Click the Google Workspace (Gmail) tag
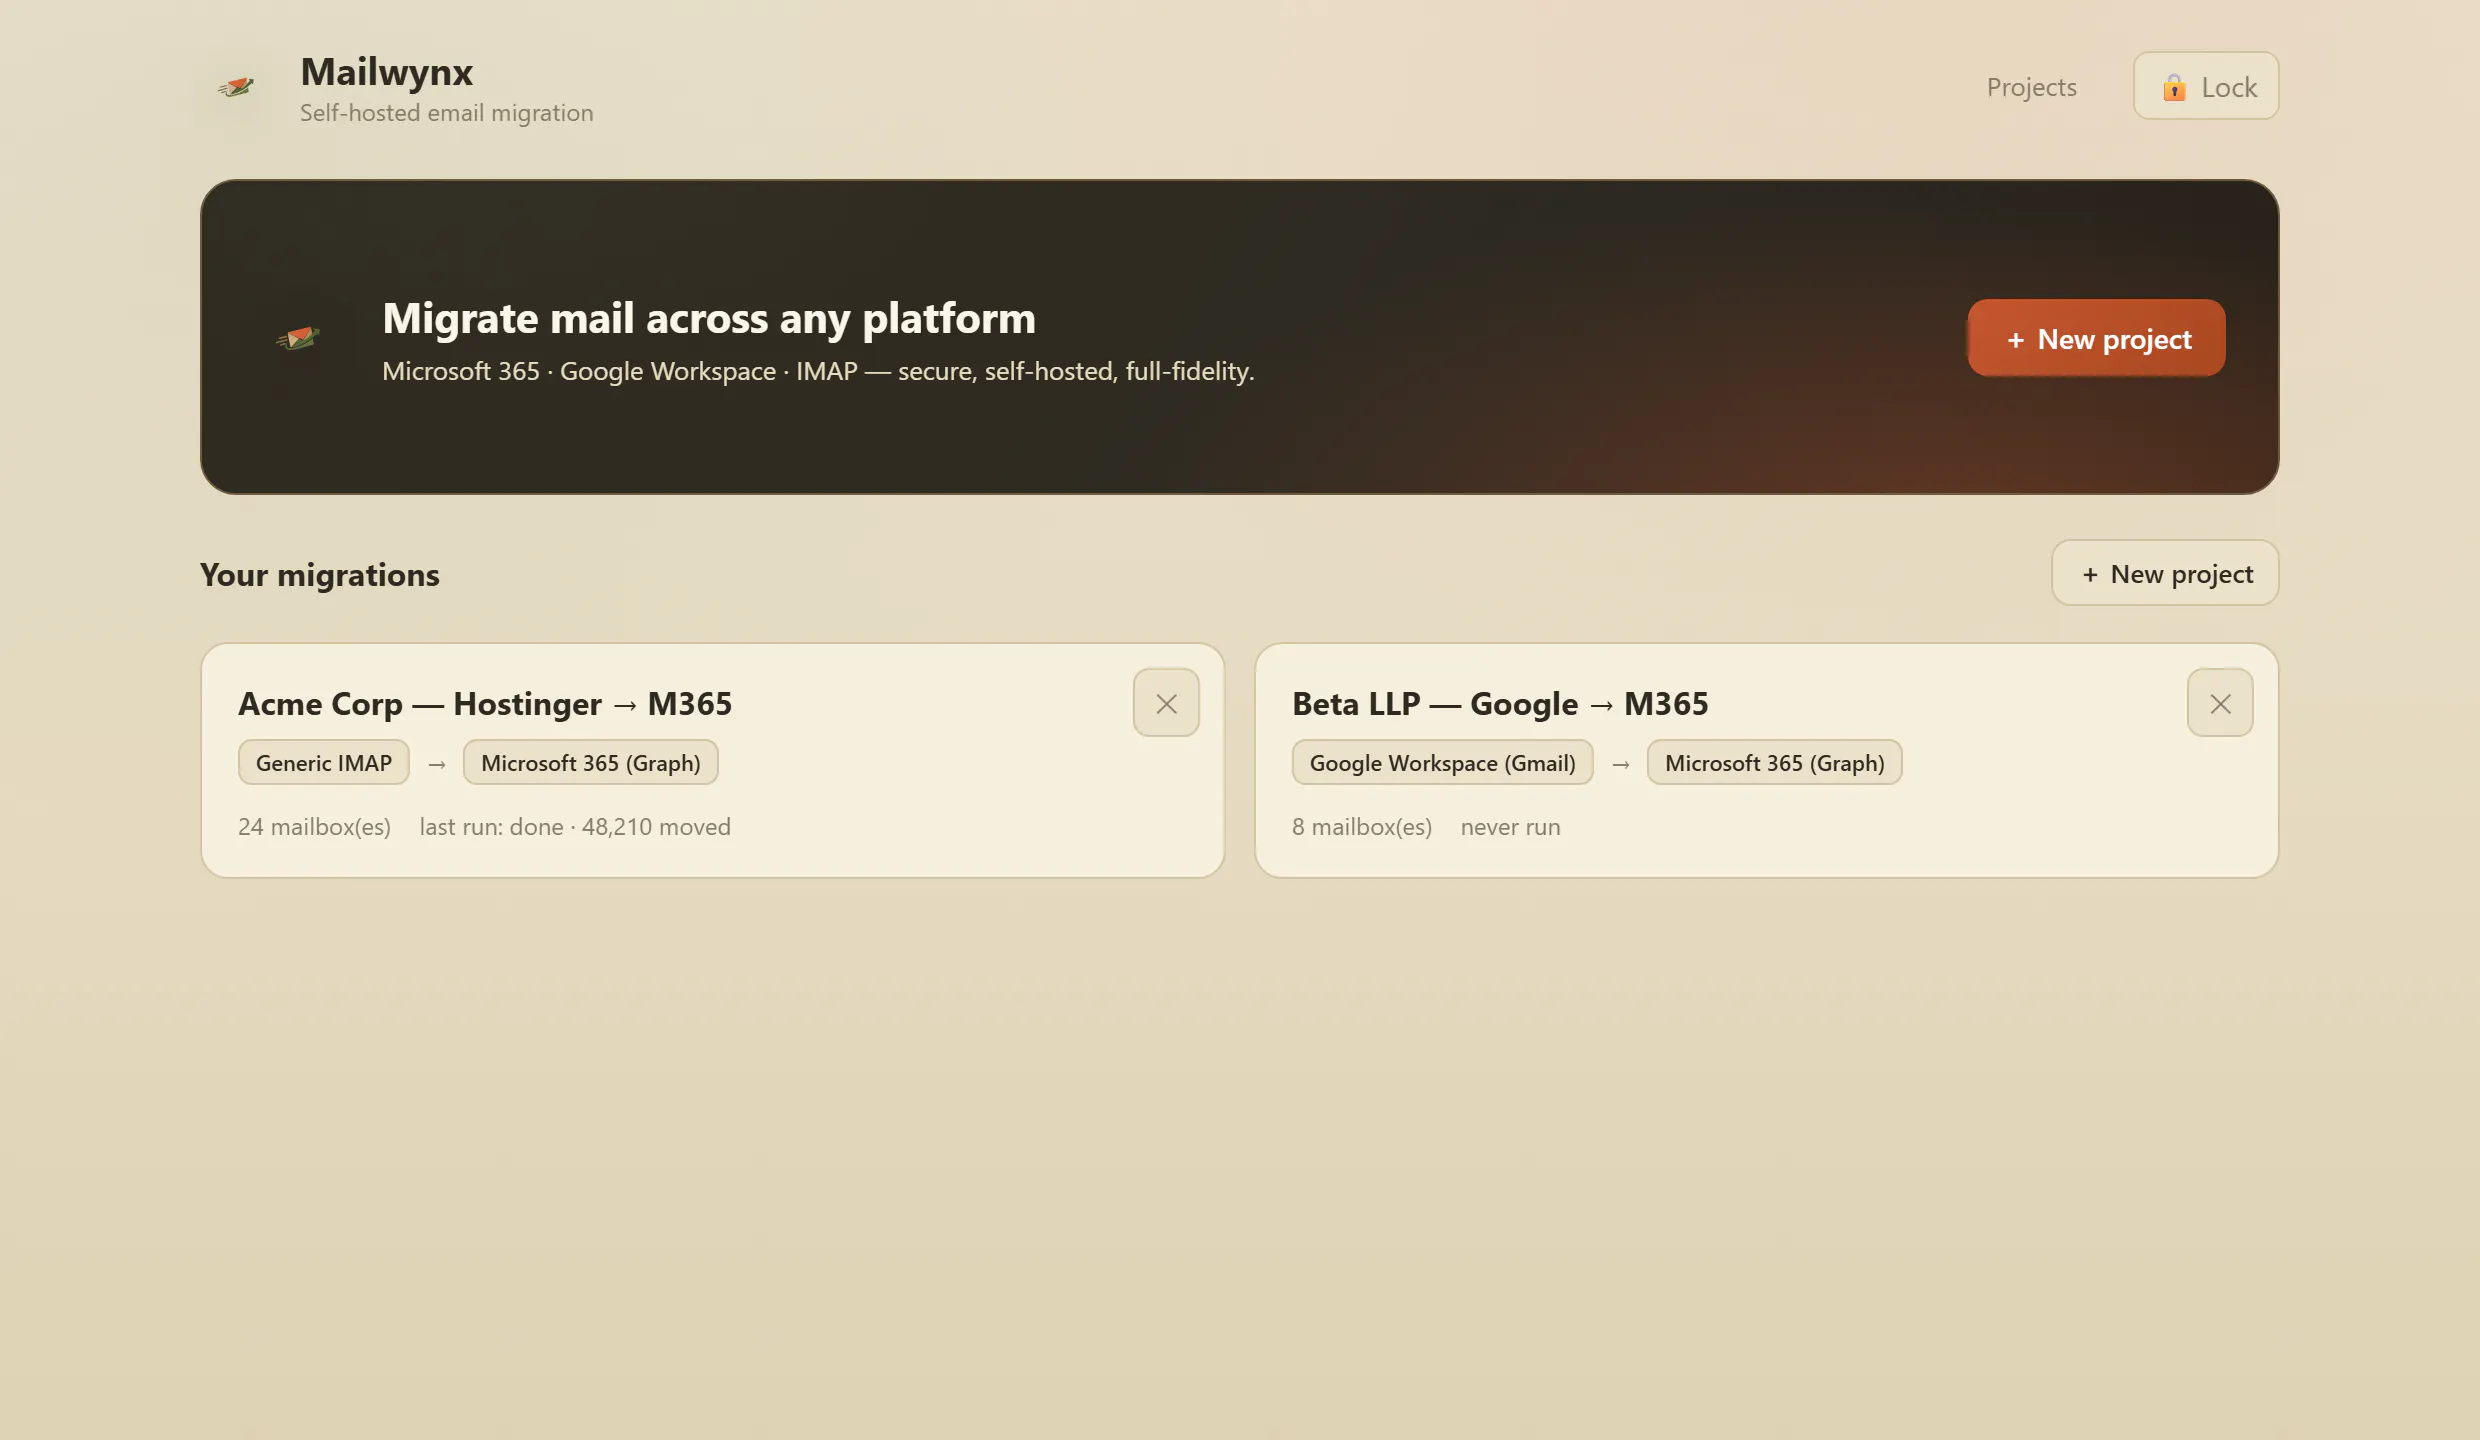2480x1440 pixels. (1442, 763)
